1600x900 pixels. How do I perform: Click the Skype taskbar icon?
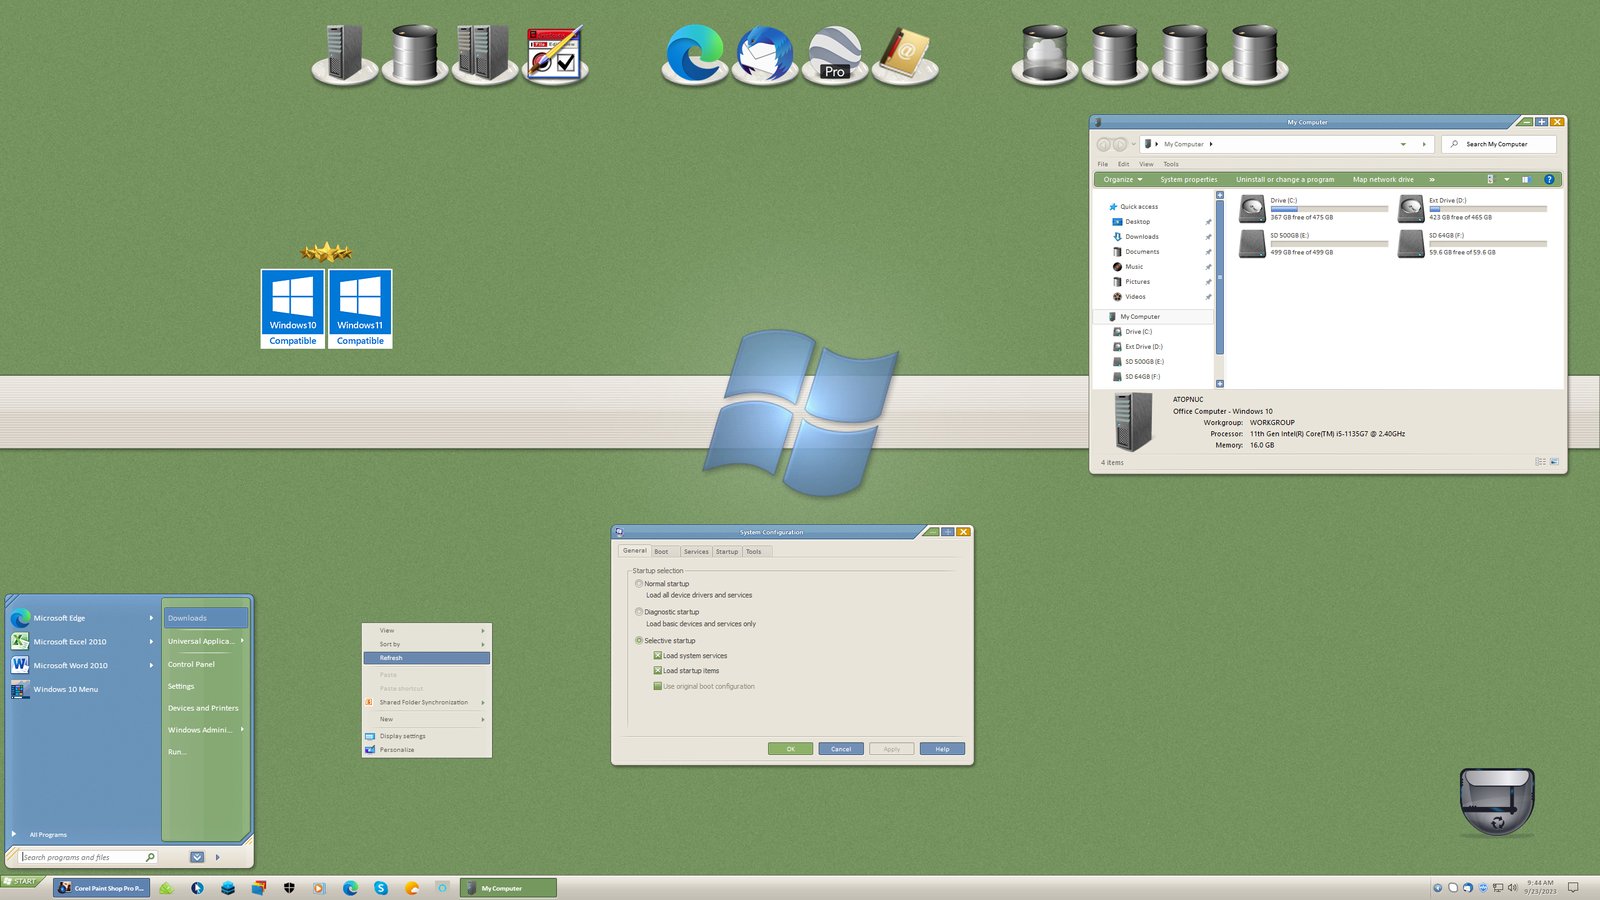[x=381, y=888]
